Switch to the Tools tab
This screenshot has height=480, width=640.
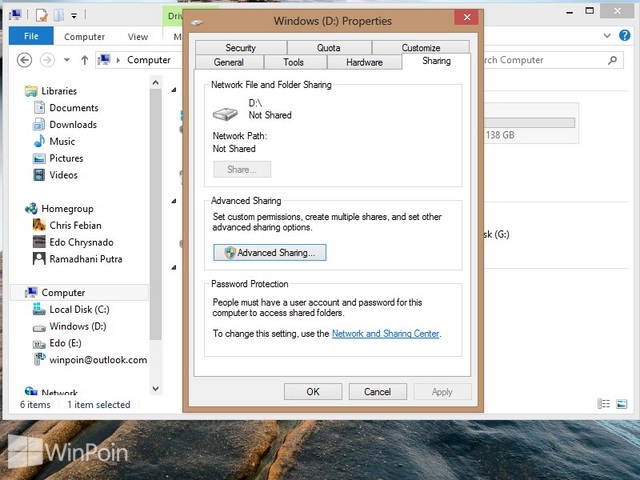click(294, 62)
